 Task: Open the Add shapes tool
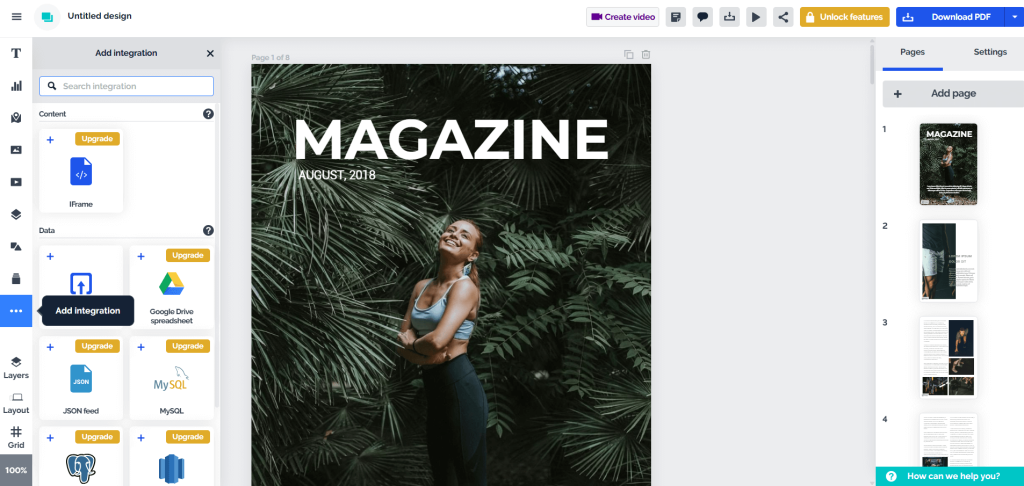(x=16, y=246)
